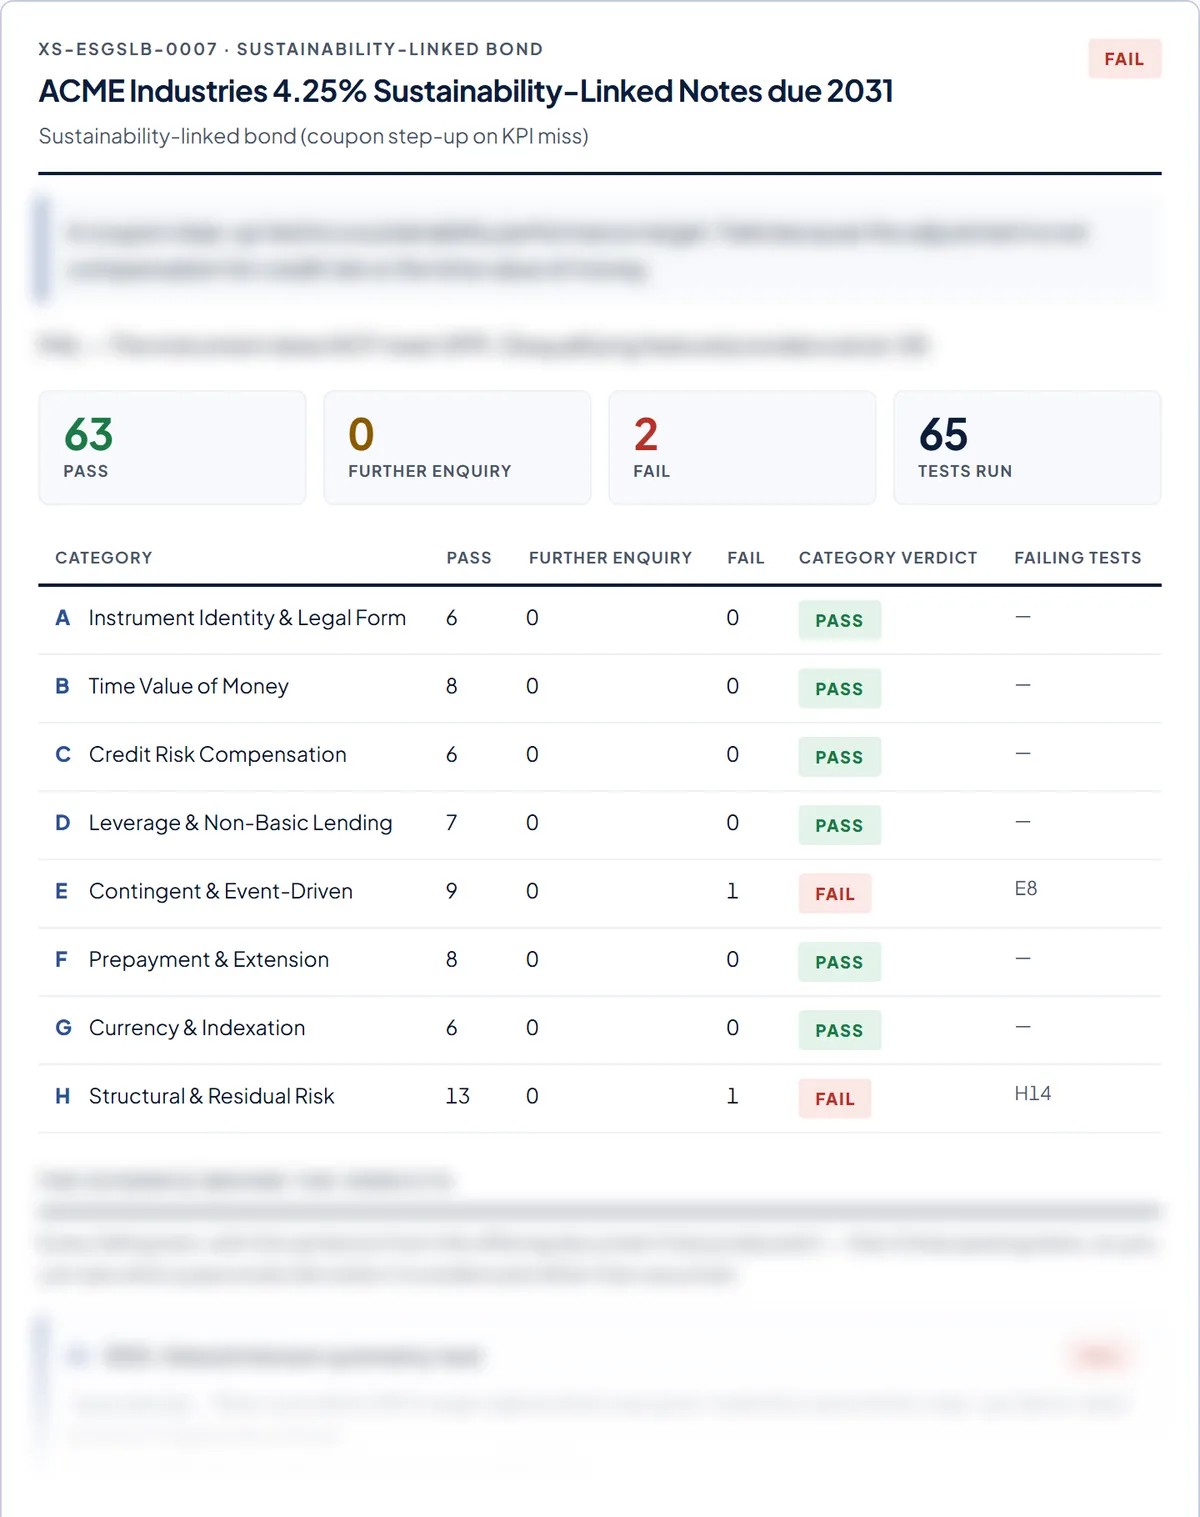Click the category letter H
Screen dimensions: 1200x1517
[62, 1096]
